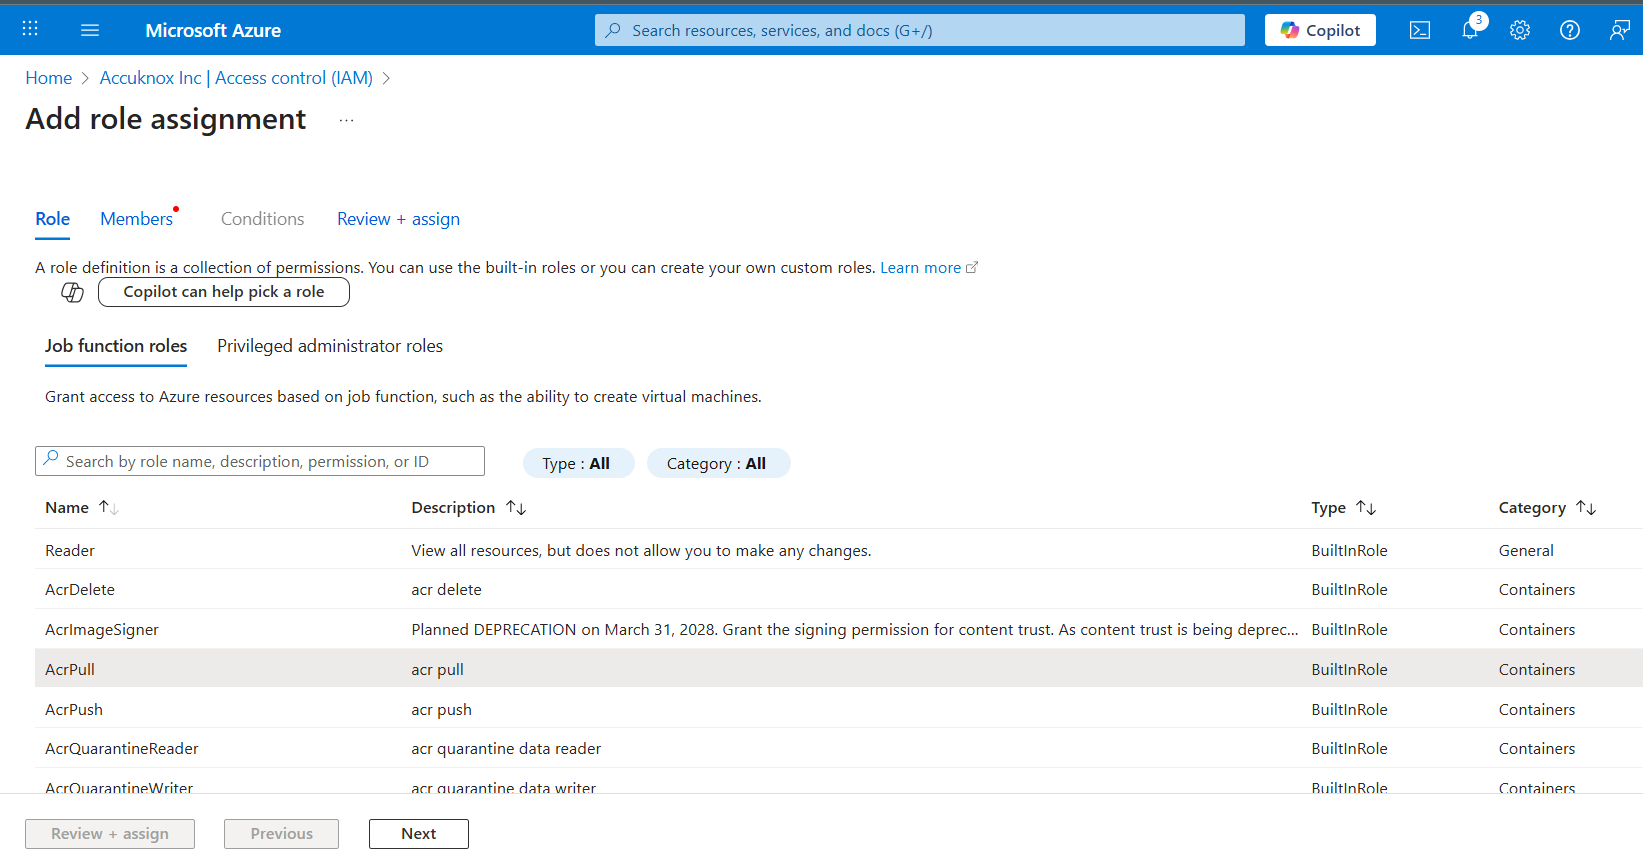Sort roles by Name column arrows
Image resolution: width=1643 pixels, height=857 pixels.
pyautogui.click(x=108, y=508)
